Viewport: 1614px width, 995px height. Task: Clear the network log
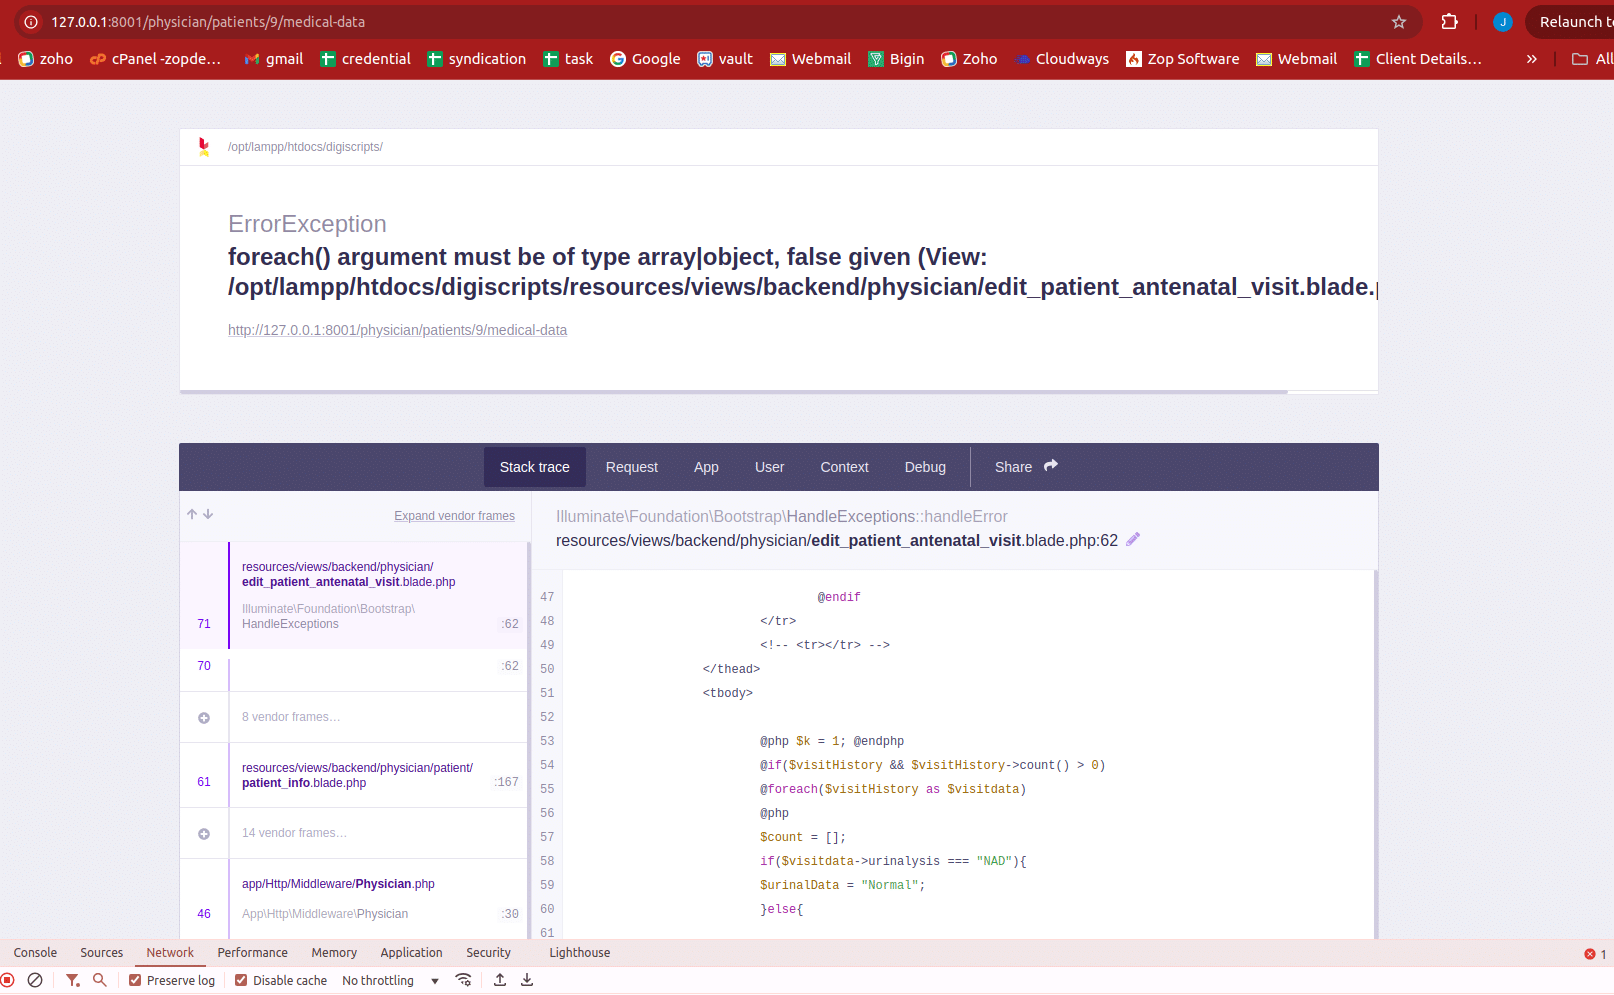pos(35,981)
